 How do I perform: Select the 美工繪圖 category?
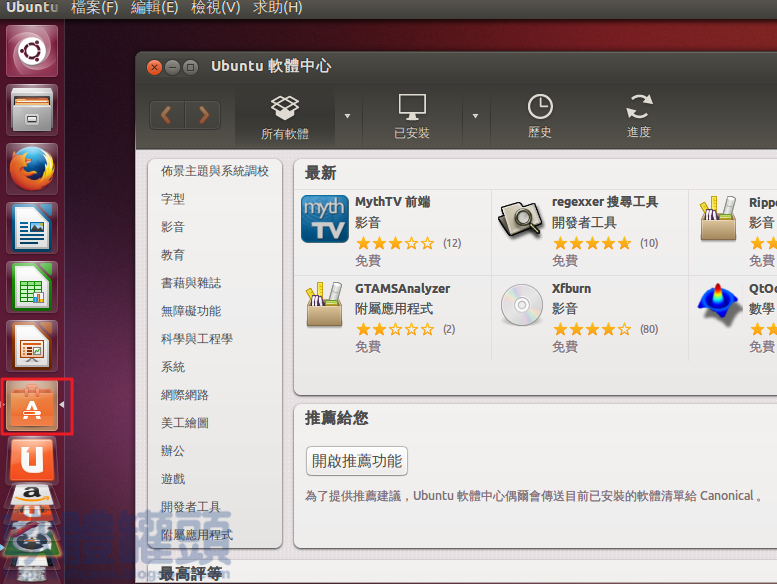point(184,423)
